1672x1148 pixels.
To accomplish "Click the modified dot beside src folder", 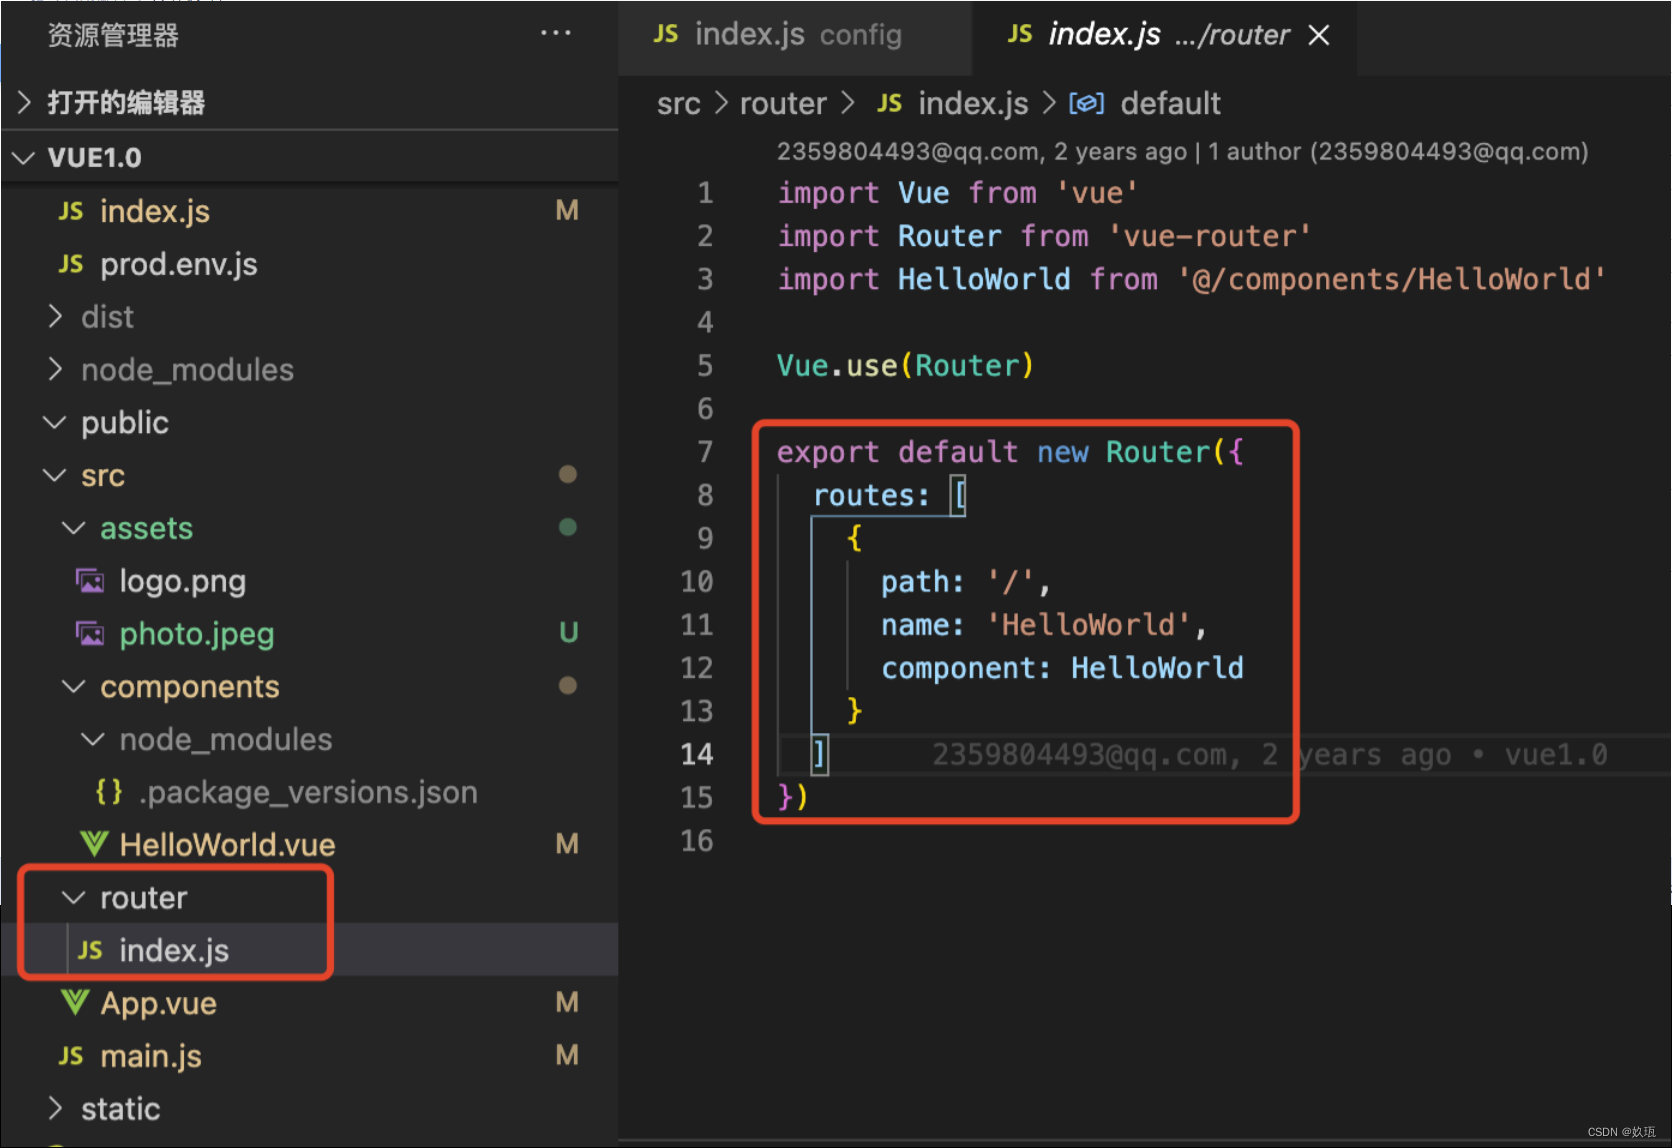I will pyautogui.click(x=567, y=475).
